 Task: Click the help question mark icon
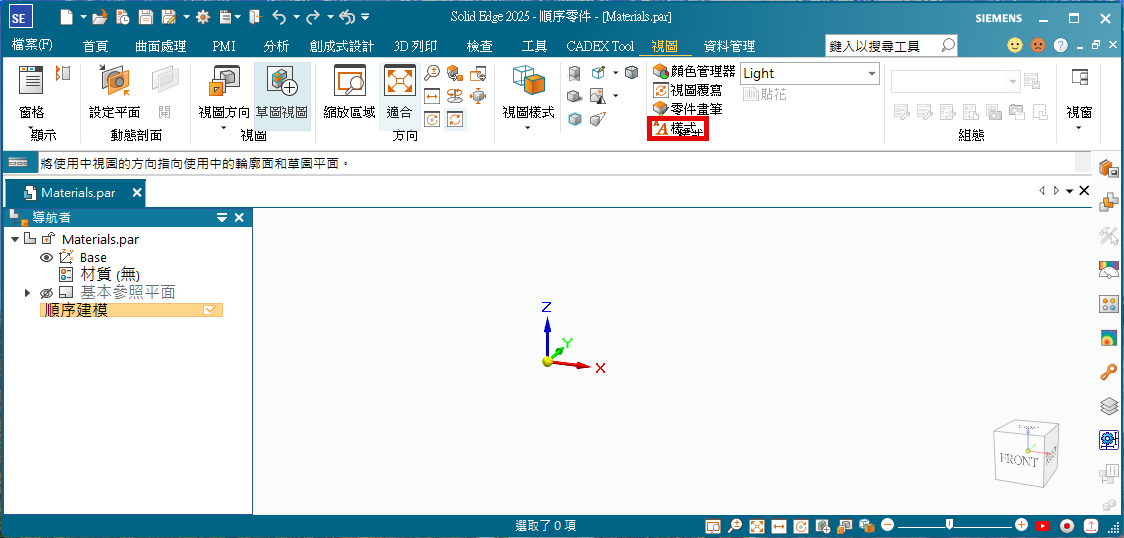(x=1061, y=45)
